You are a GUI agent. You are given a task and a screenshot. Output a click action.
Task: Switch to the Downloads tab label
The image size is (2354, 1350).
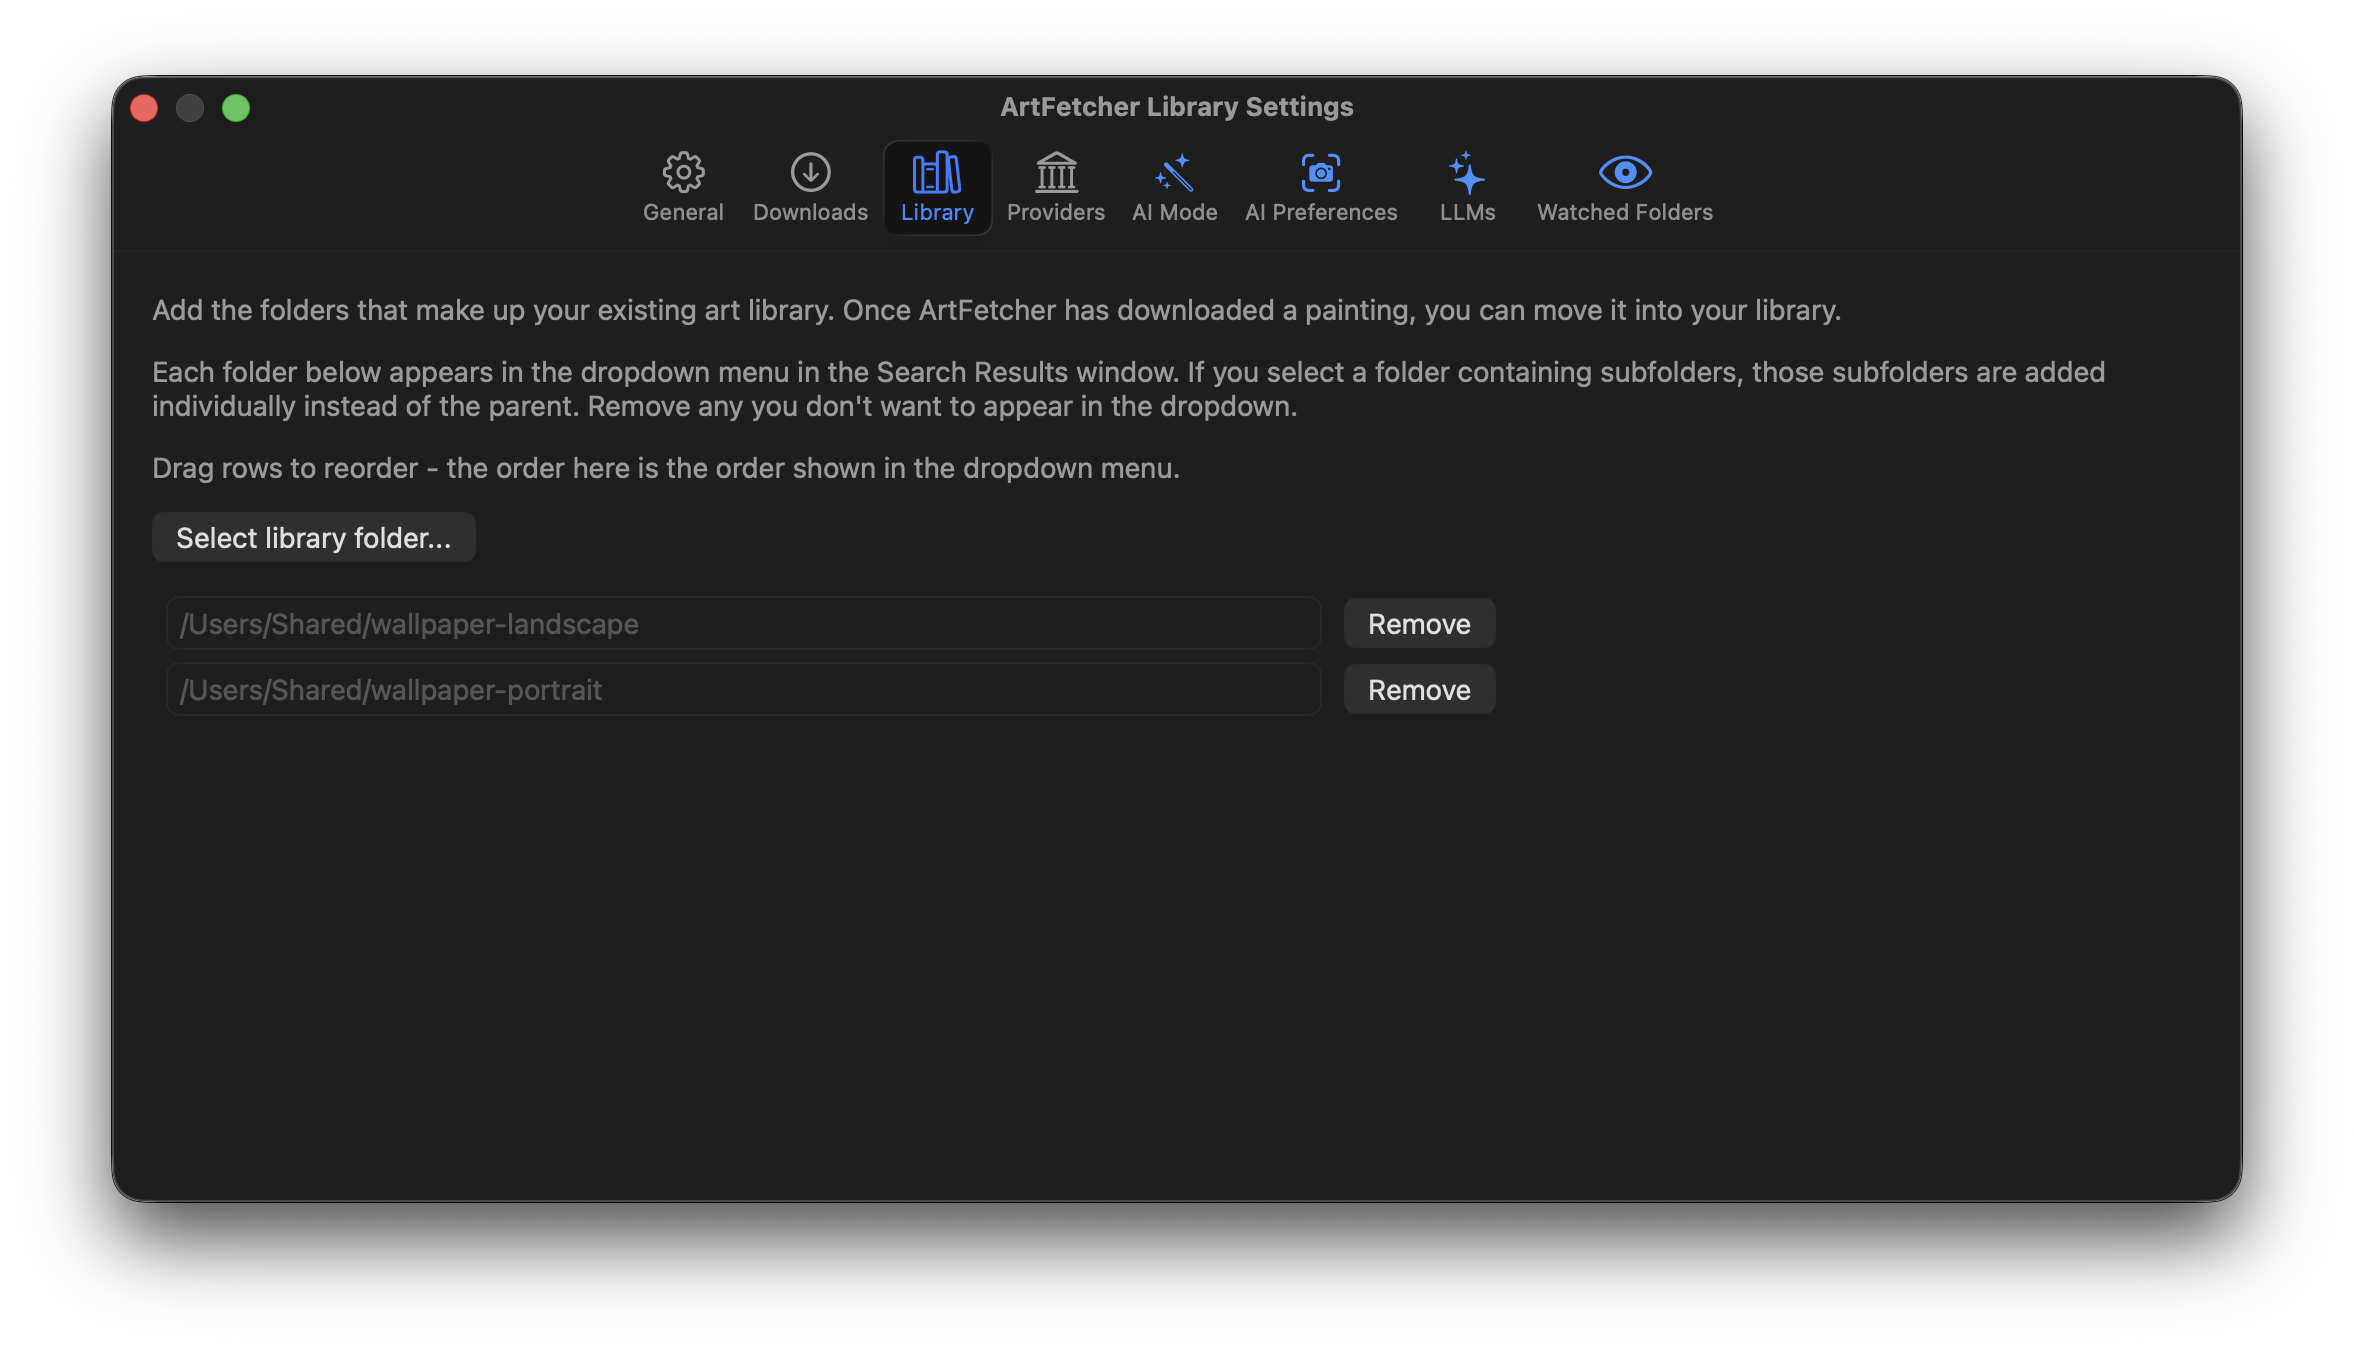(x=810, y=212)
